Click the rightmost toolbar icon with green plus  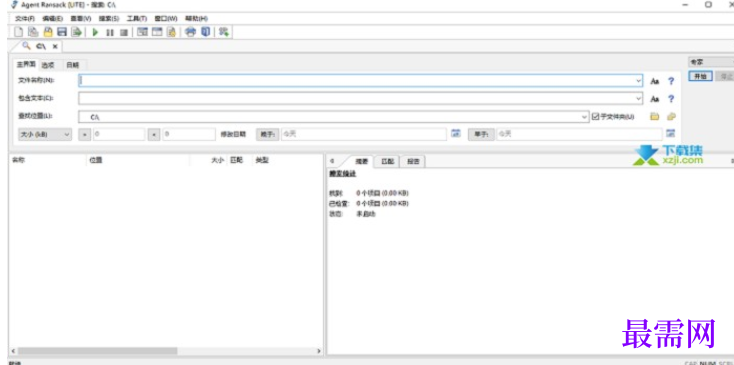tap(224, 32)
